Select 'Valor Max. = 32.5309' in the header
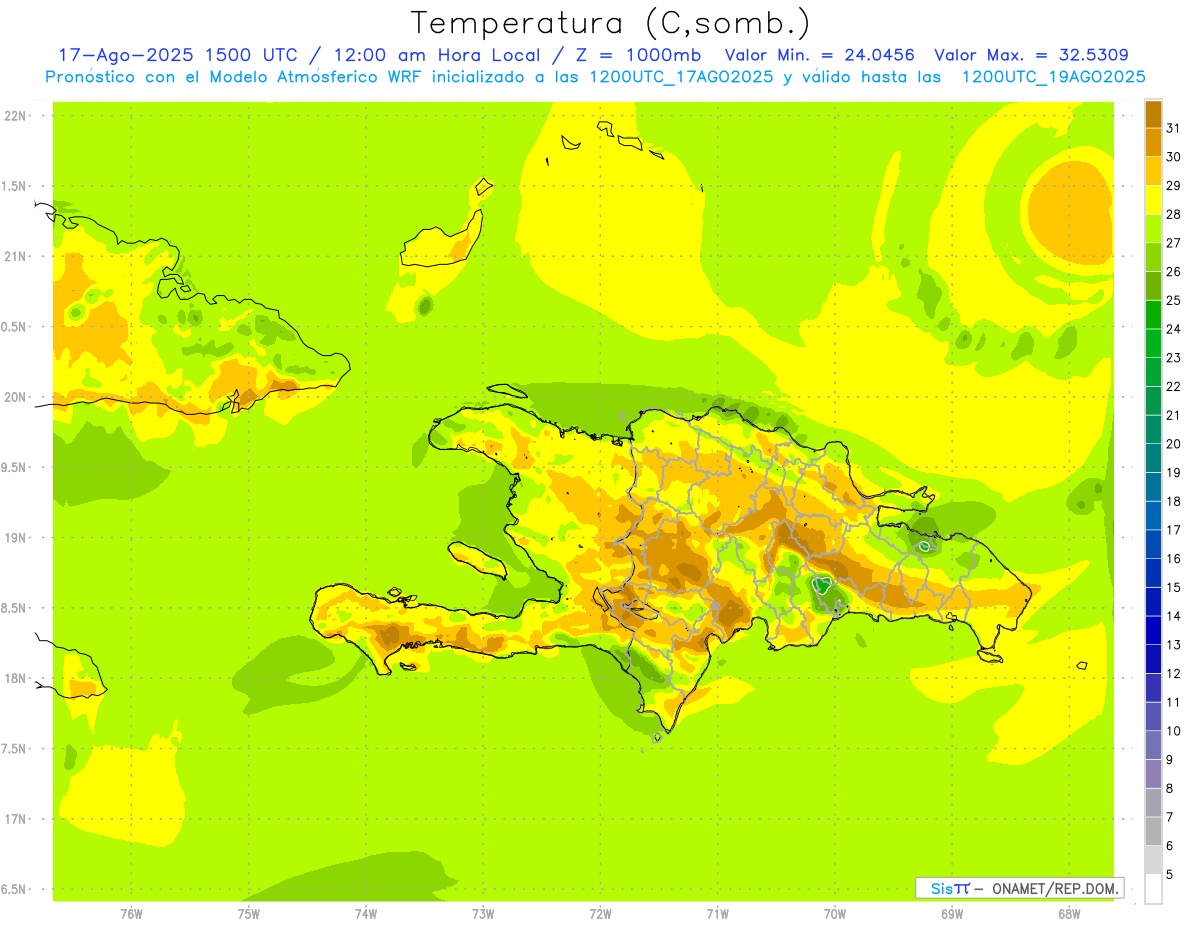The height and width of the screenshot is (927, 1200). [x=1032, y=55]
